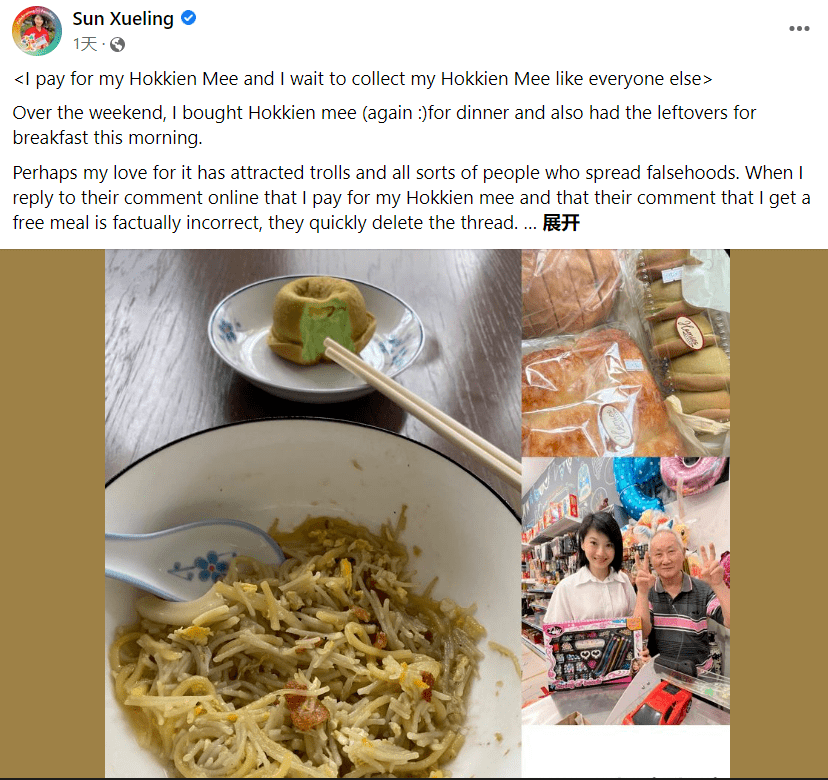Open the toy shop photo of two people
828x780 pixels.
click(x=626, y=591)
